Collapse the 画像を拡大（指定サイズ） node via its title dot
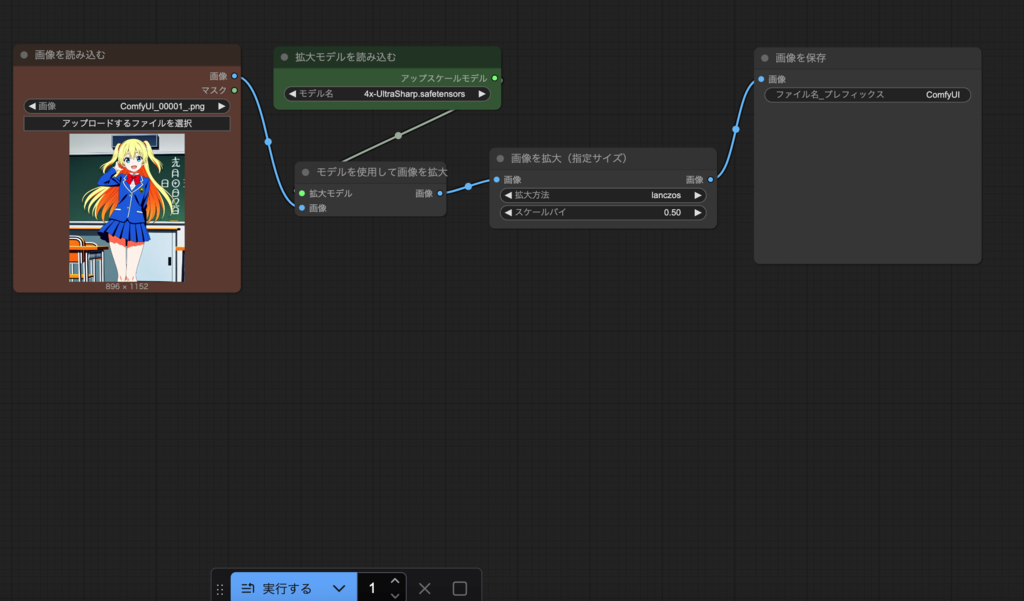This screenshot has width=1024, height=601. coord(500,159)
